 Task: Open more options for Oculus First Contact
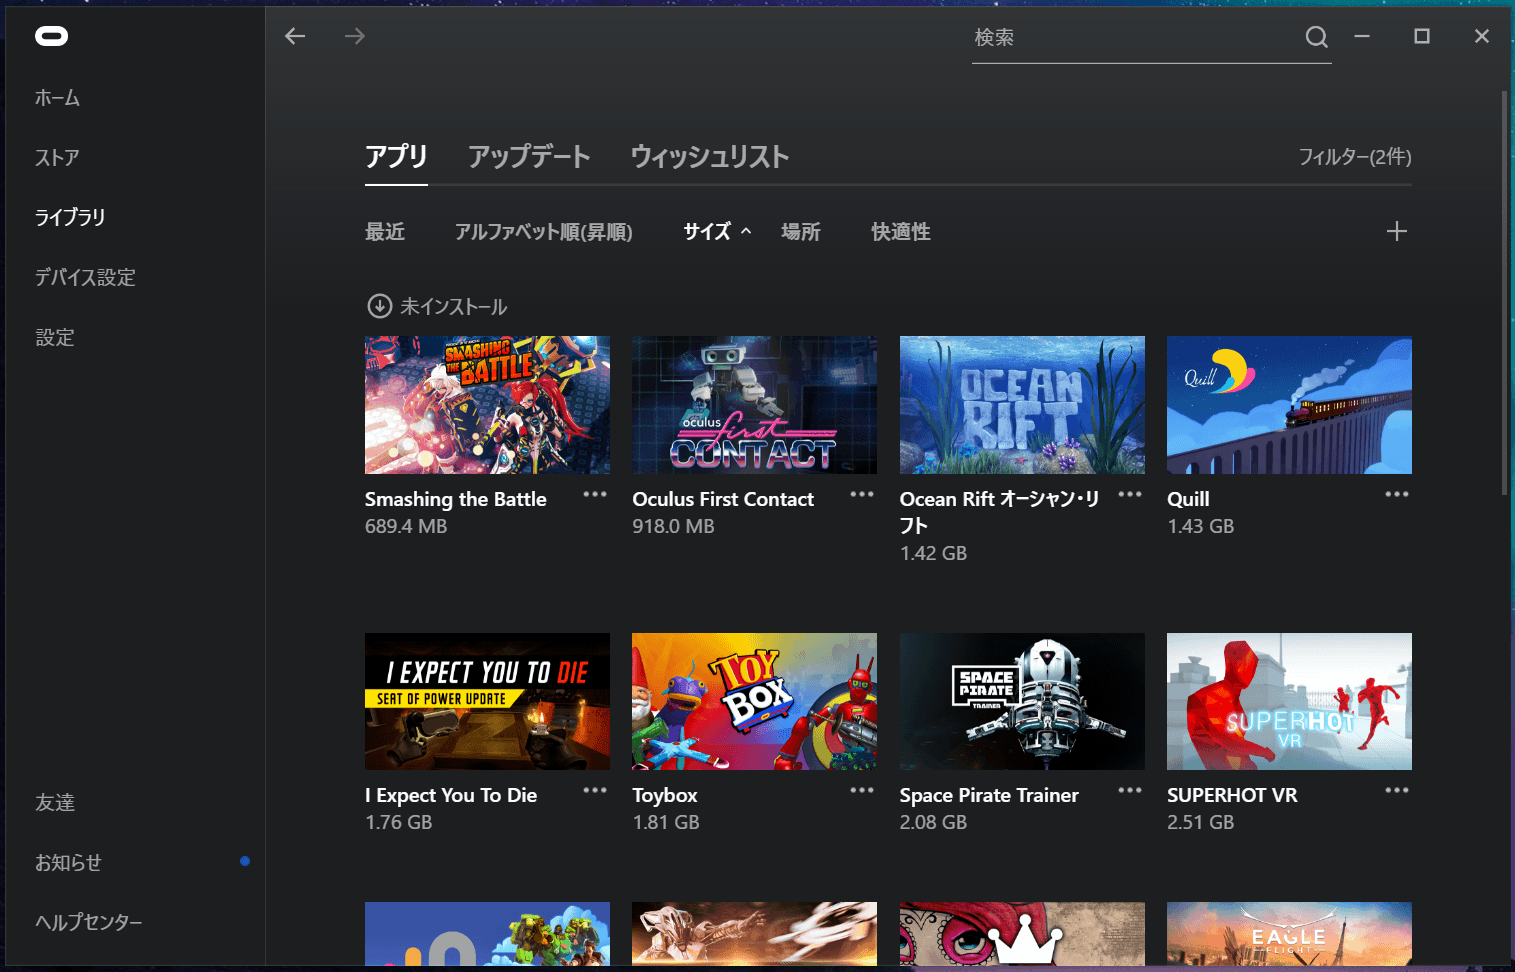[x=862, y=494]
